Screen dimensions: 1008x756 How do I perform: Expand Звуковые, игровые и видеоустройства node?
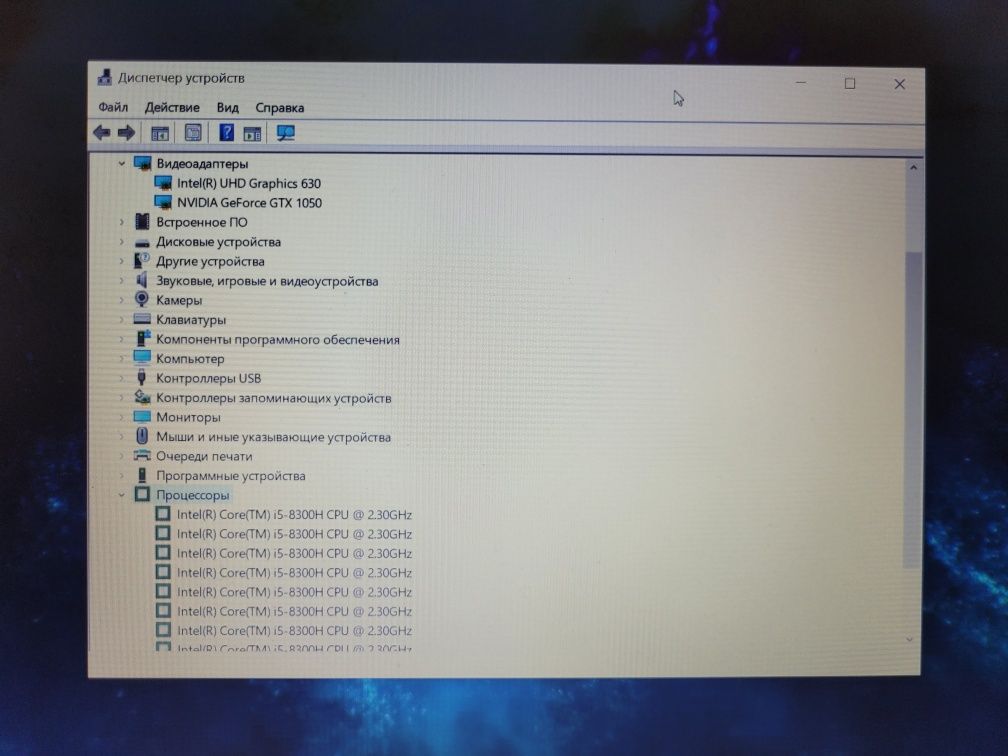(x=122, y=281)
